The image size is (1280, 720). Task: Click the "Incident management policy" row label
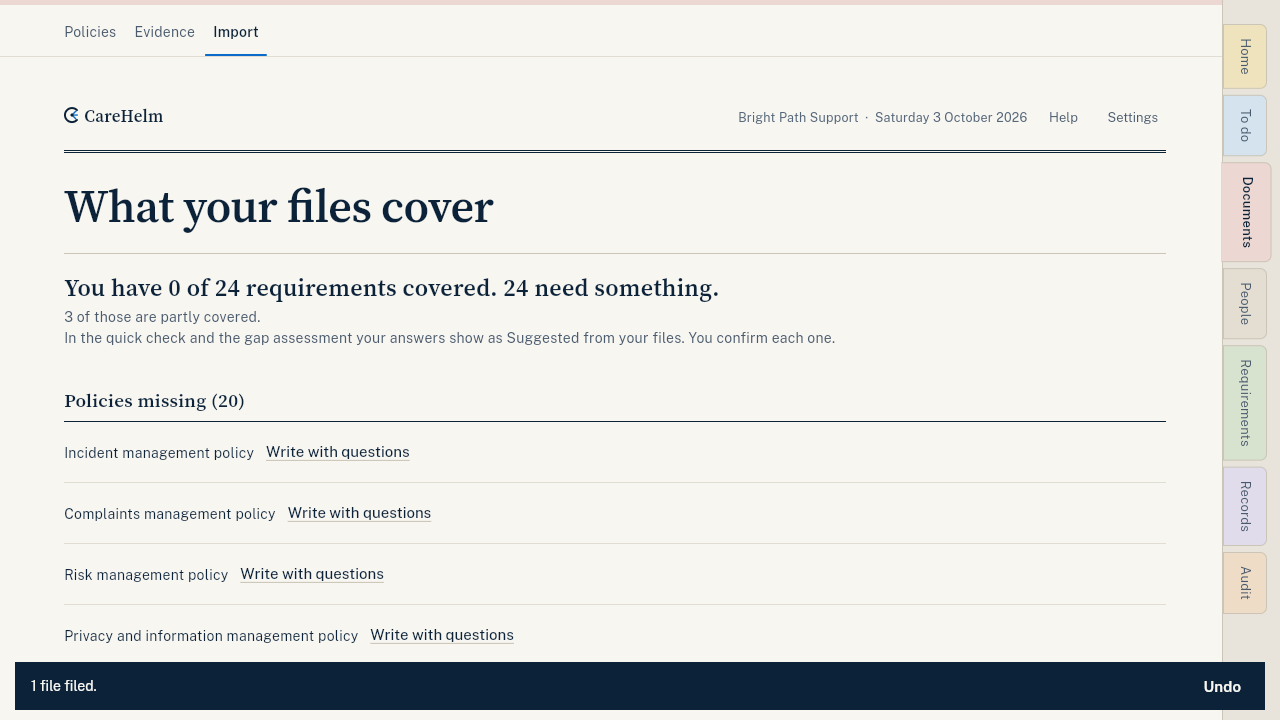click(x=159, y=453)
